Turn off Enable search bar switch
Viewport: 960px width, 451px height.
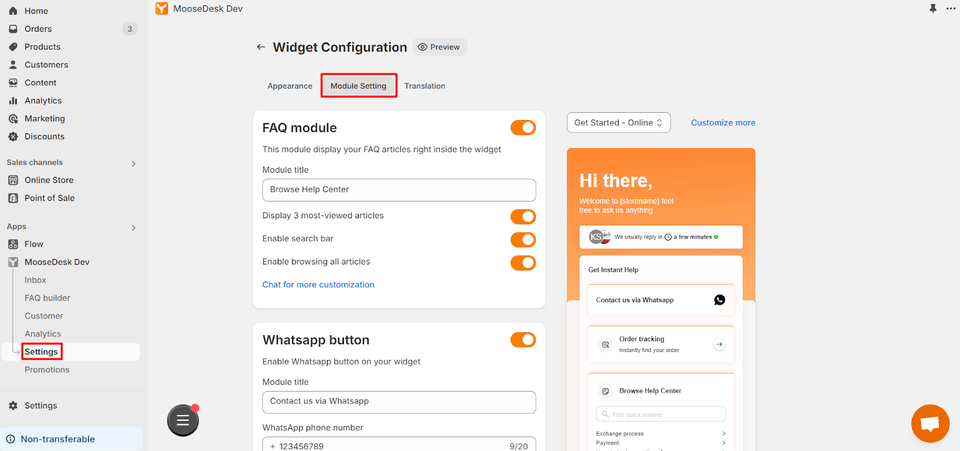(523, 239)
